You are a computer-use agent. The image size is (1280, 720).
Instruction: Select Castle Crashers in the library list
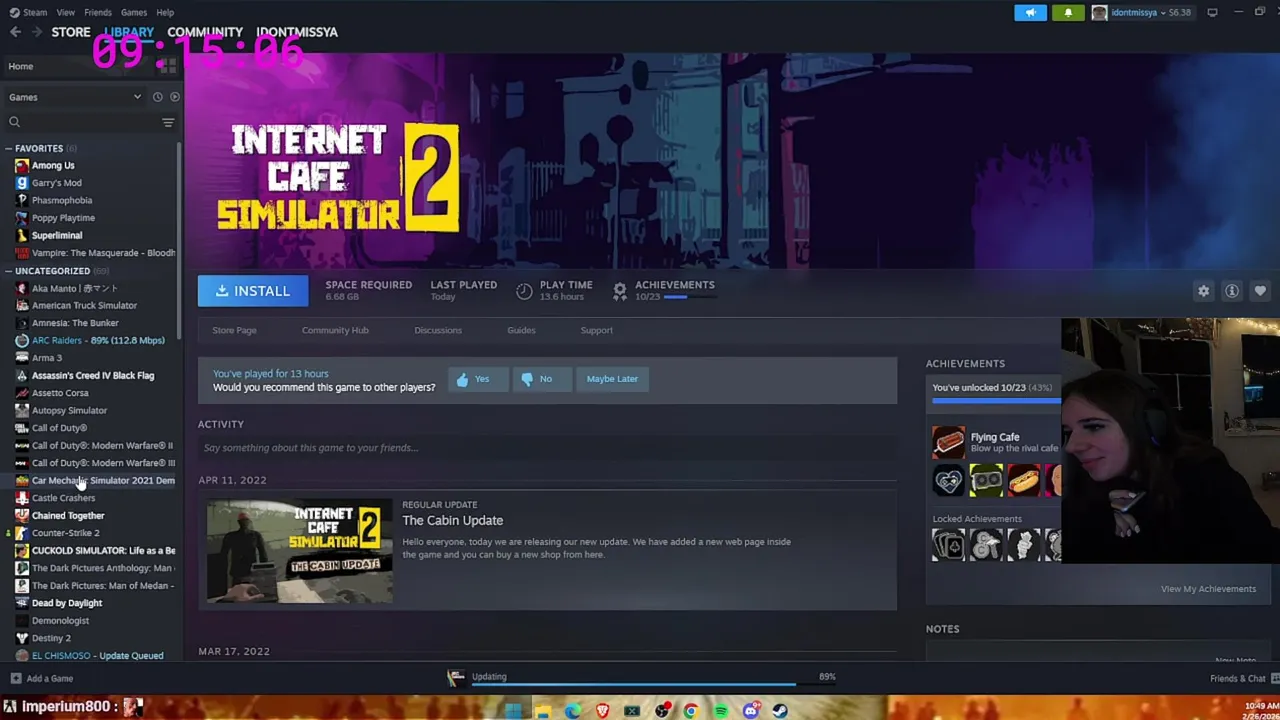point(63,498)
